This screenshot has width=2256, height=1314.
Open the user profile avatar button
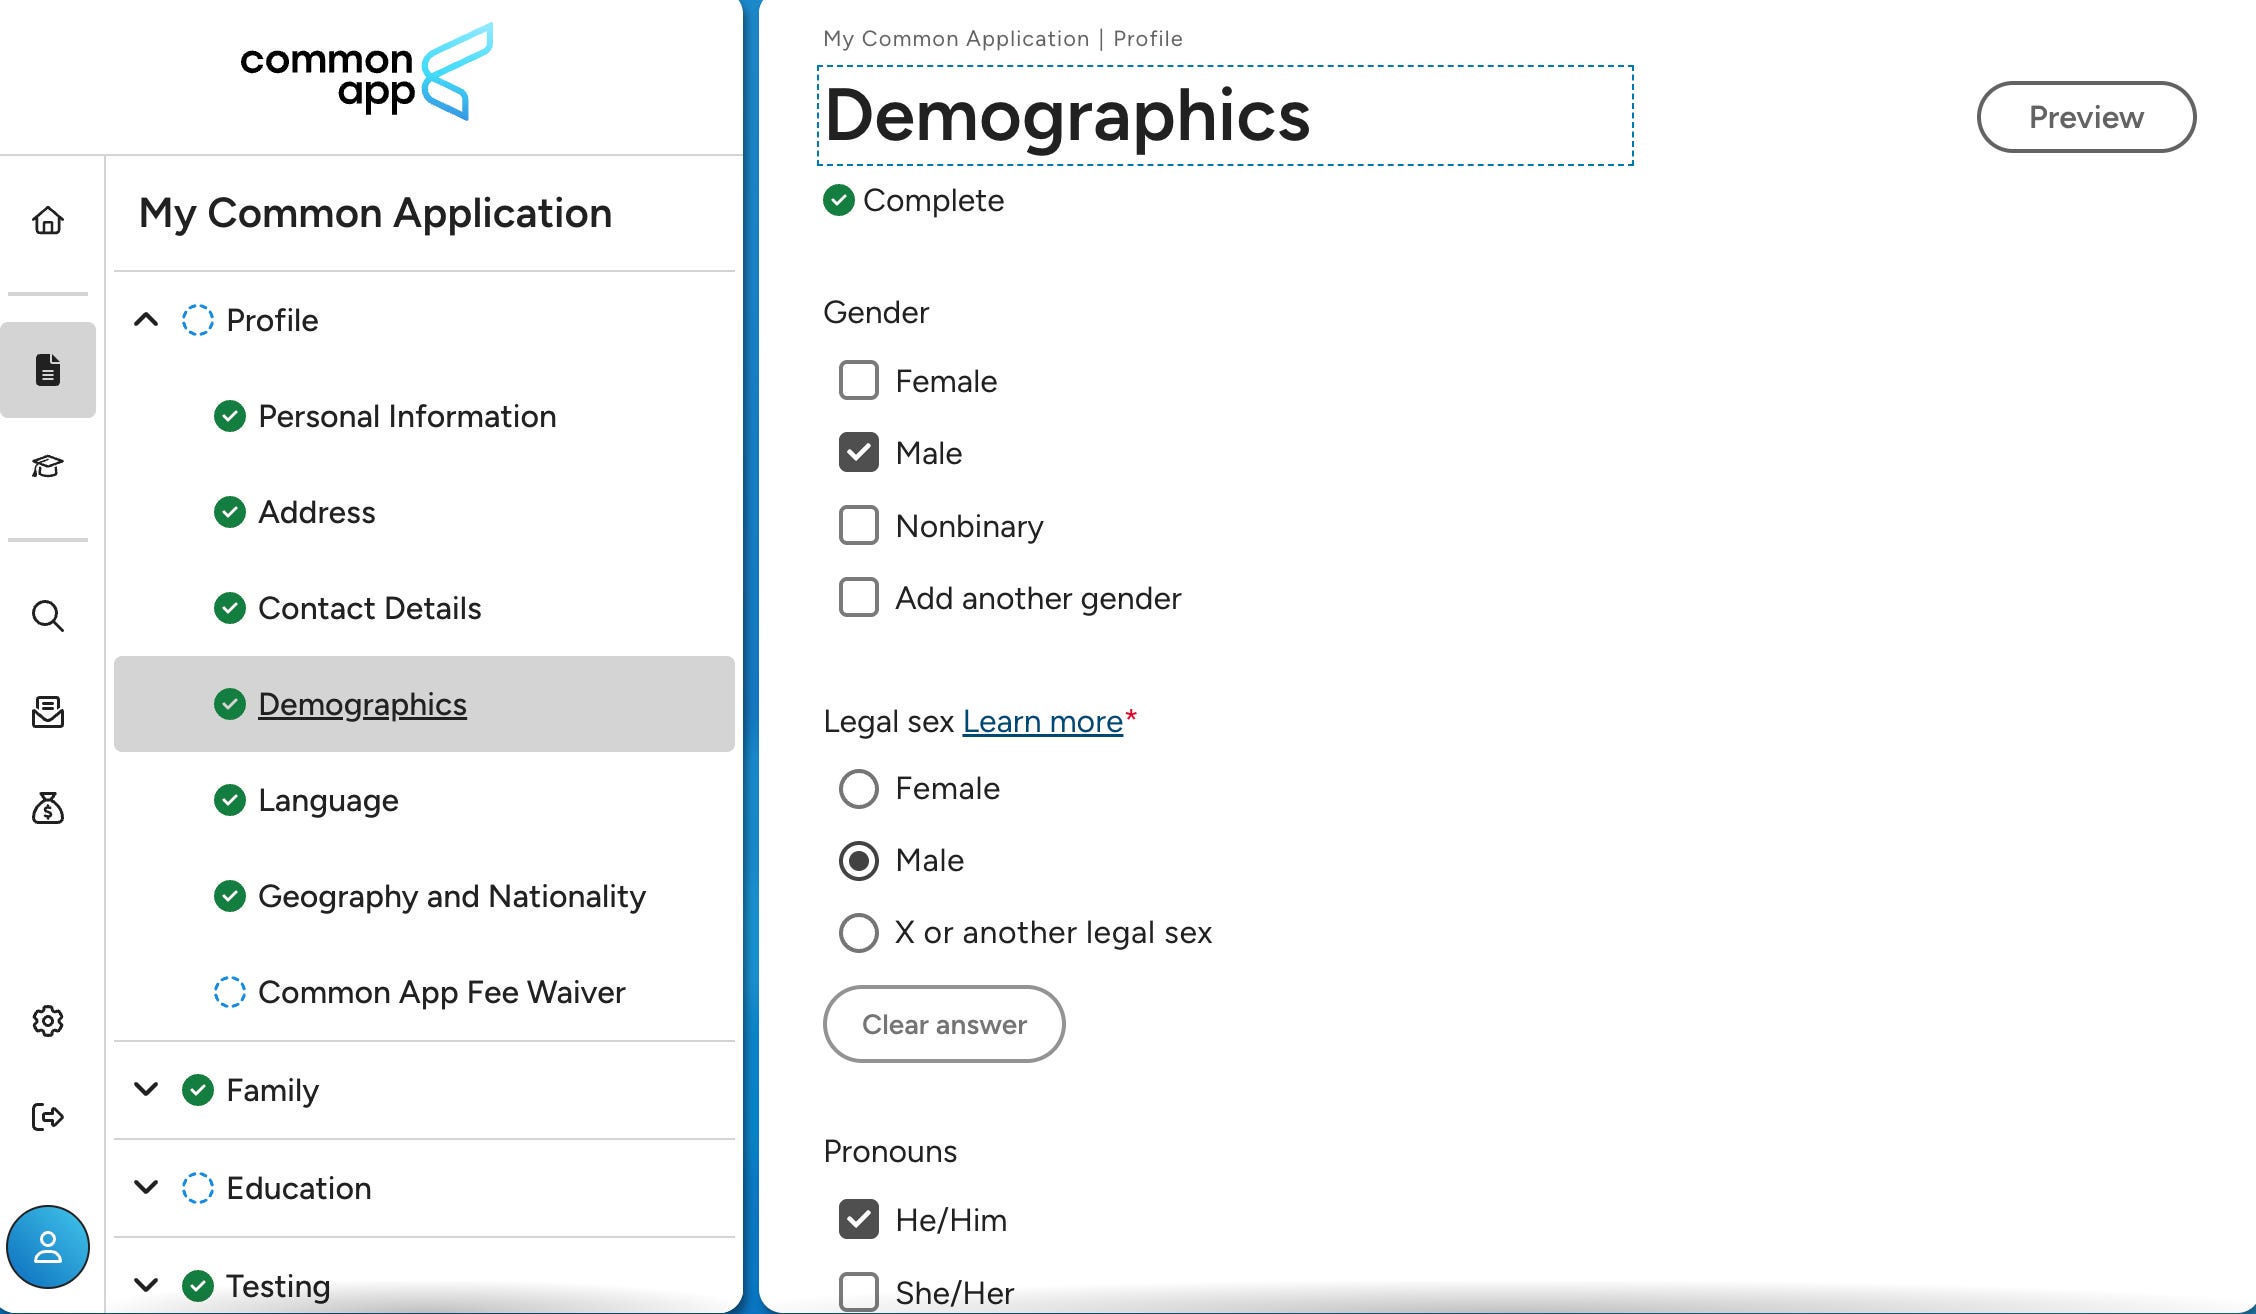click(48, 1247)
